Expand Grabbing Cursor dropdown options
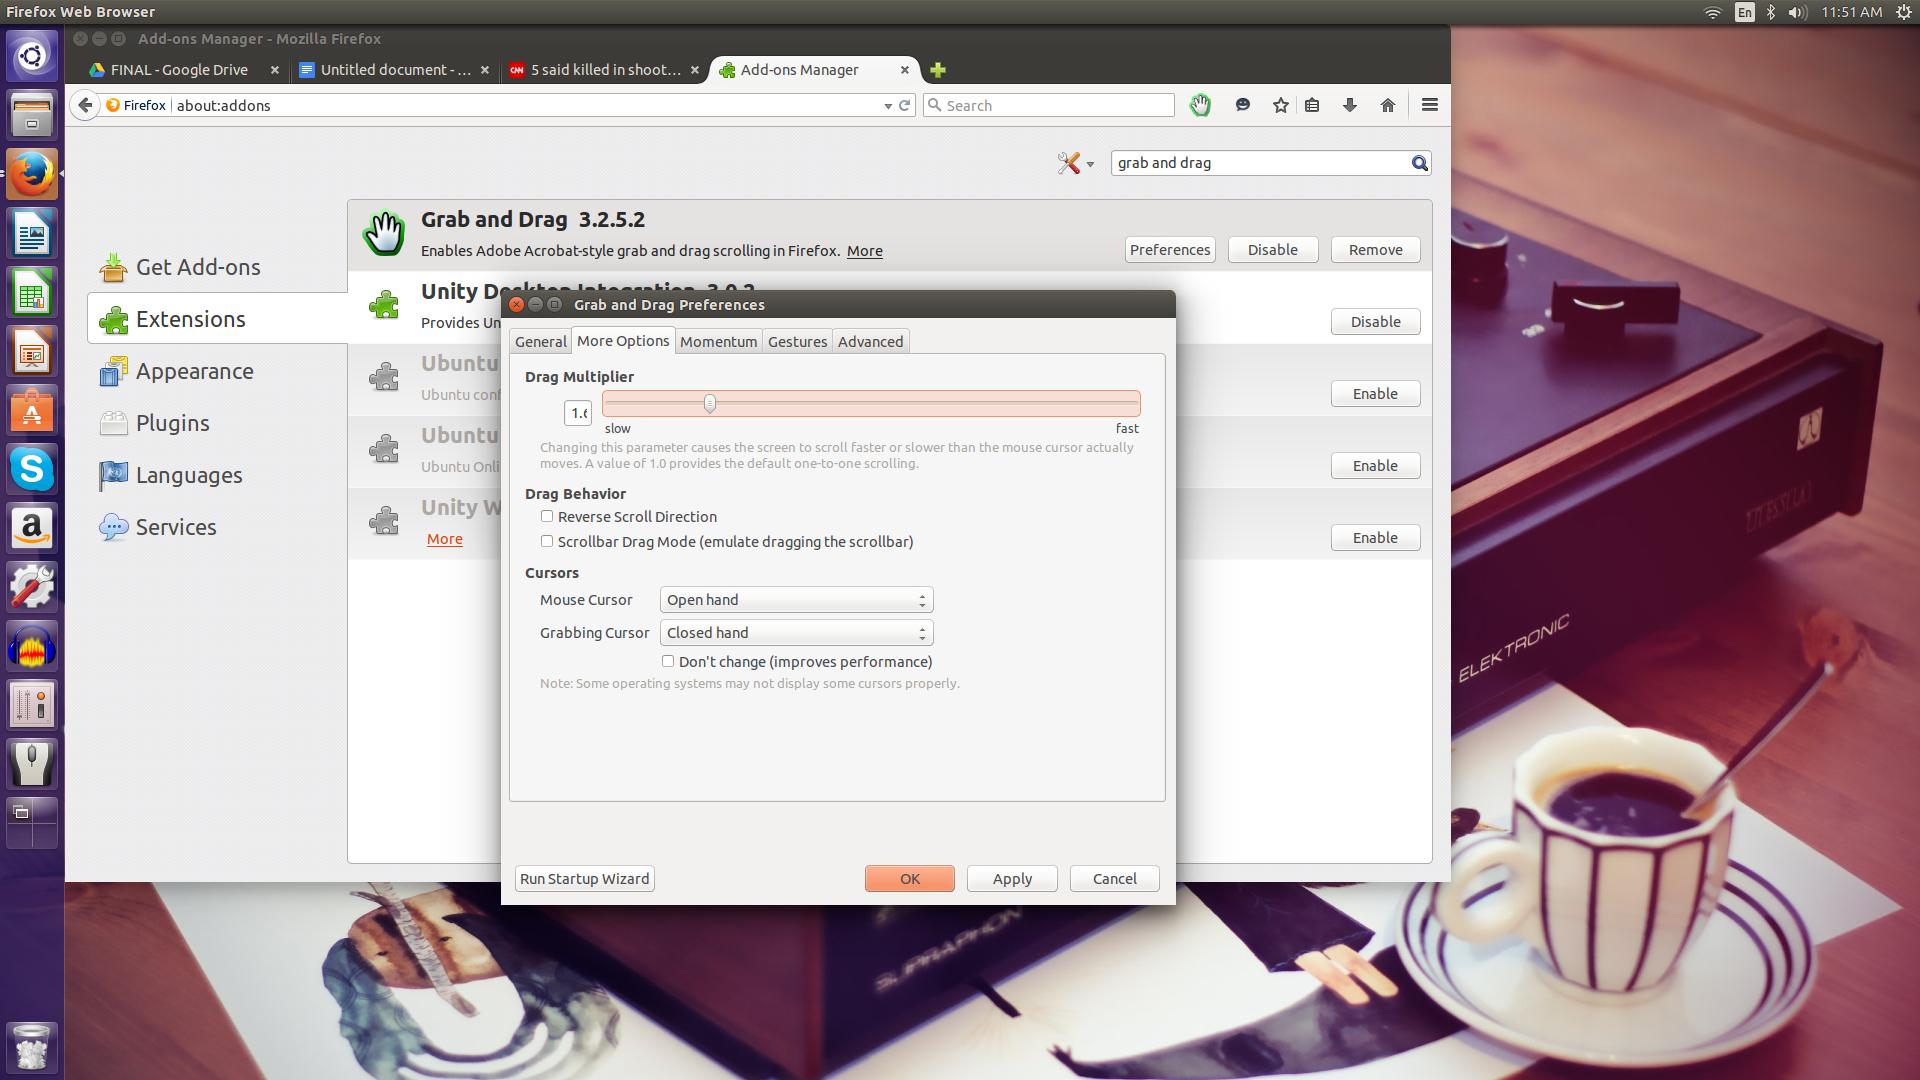Viewport: 1920px width, 1080px height. click(x=923, y=632)
